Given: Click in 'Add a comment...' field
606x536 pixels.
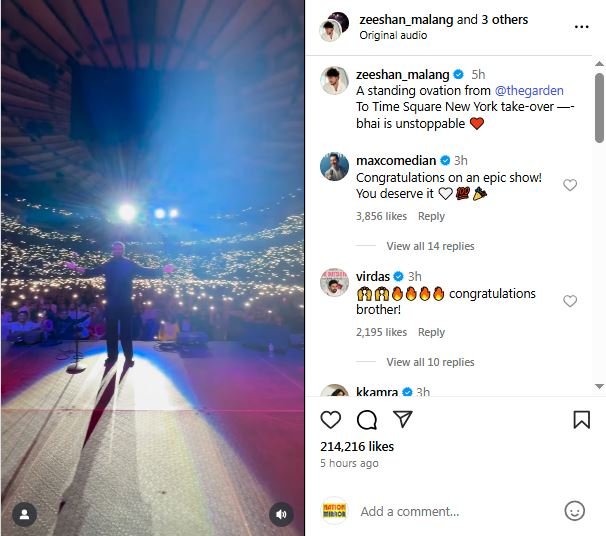Looking at the screenshot, I should tap(450, 511).
